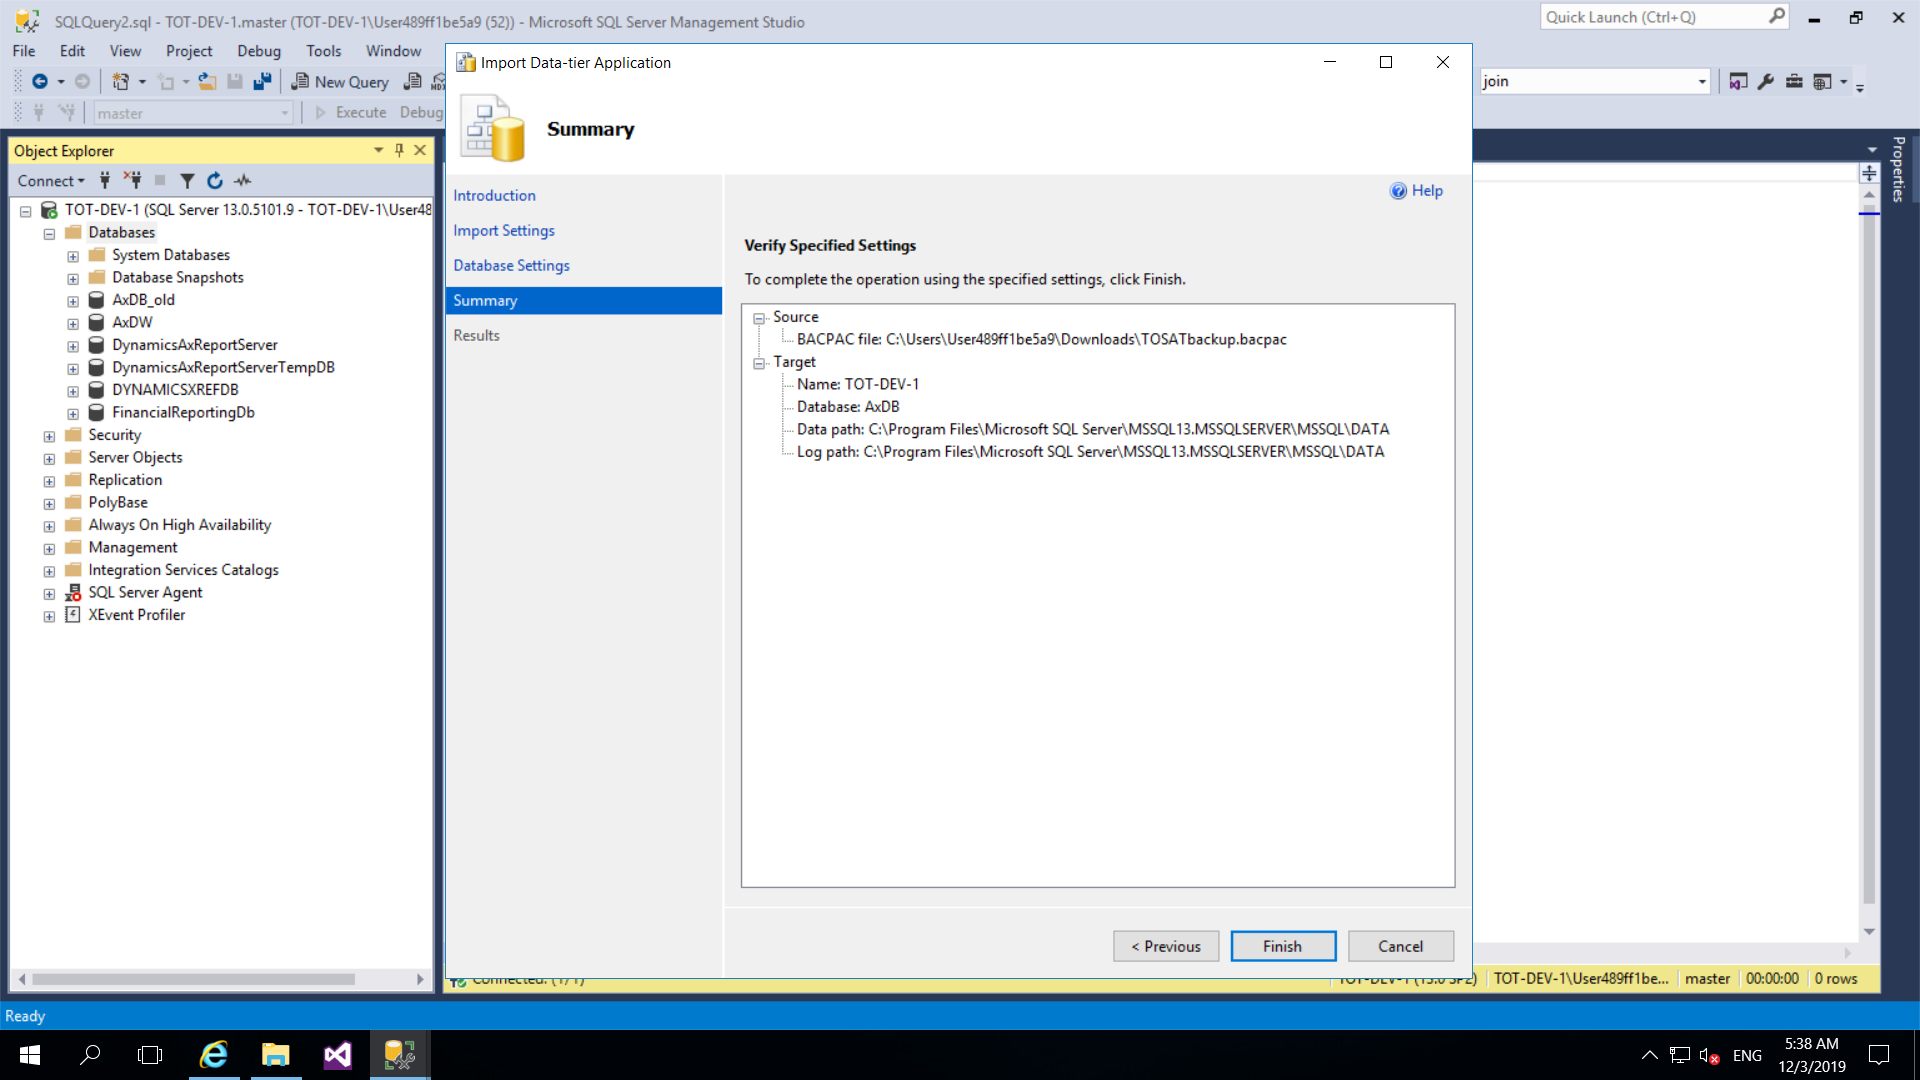Screen dimensions: 1920x1080
Task: Click the Quick Launch search field
Action: coord(1655,17)
